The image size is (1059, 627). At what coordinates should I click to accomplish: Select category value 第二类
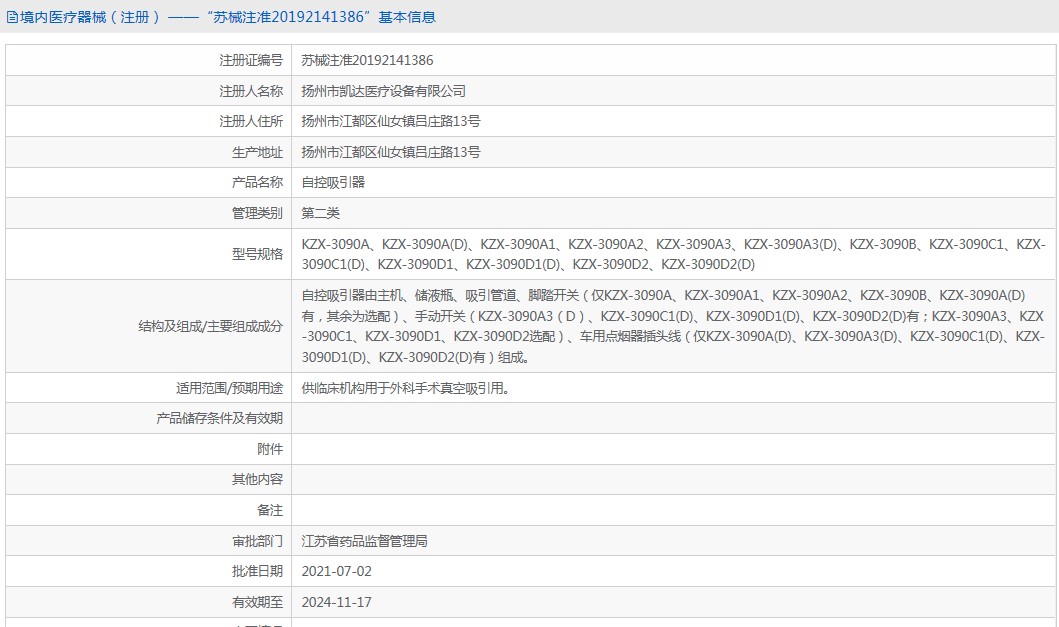(x=320, y=214)
